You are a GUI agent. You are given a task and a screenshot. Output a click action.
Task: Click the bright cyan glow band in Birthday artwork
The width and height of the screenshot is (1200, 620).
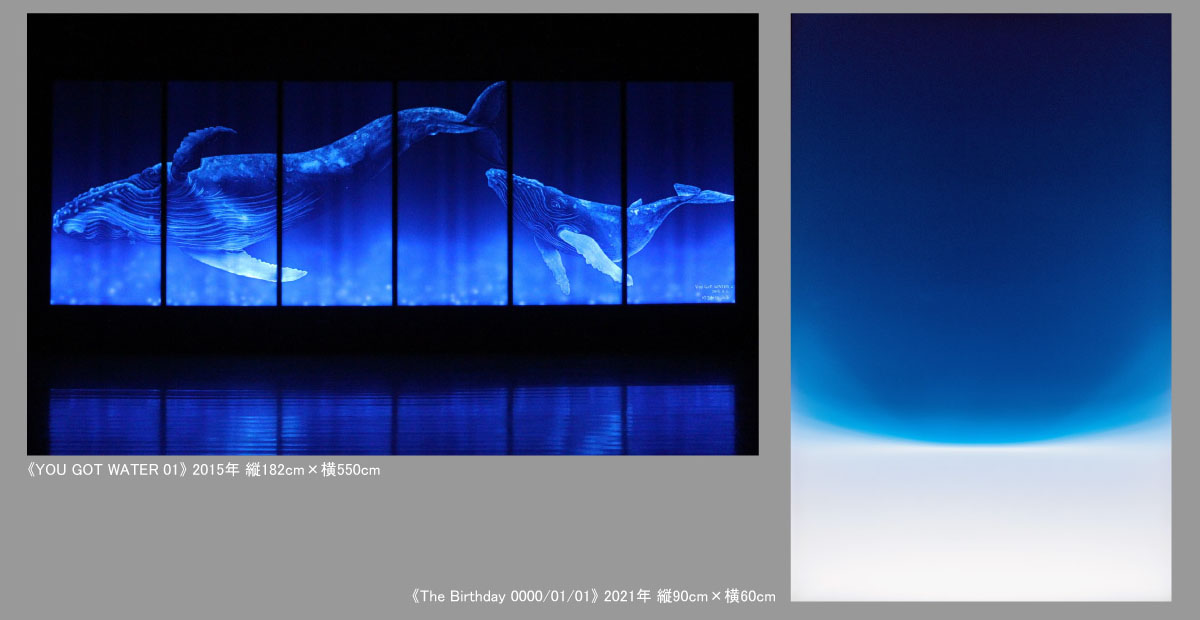click(x=980, y=425)
